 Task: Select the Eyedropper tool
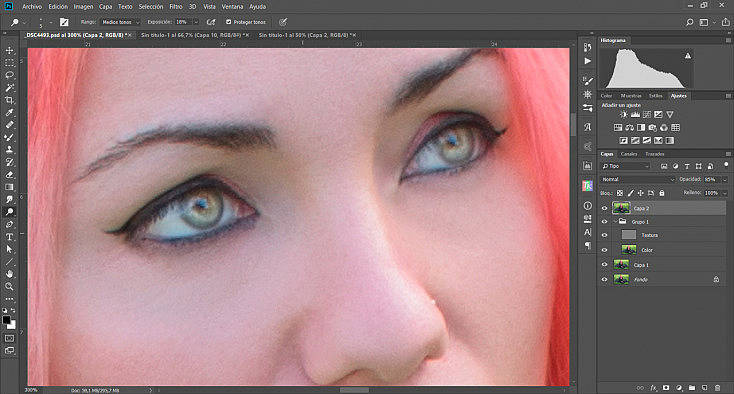click(x=9, y=112)
